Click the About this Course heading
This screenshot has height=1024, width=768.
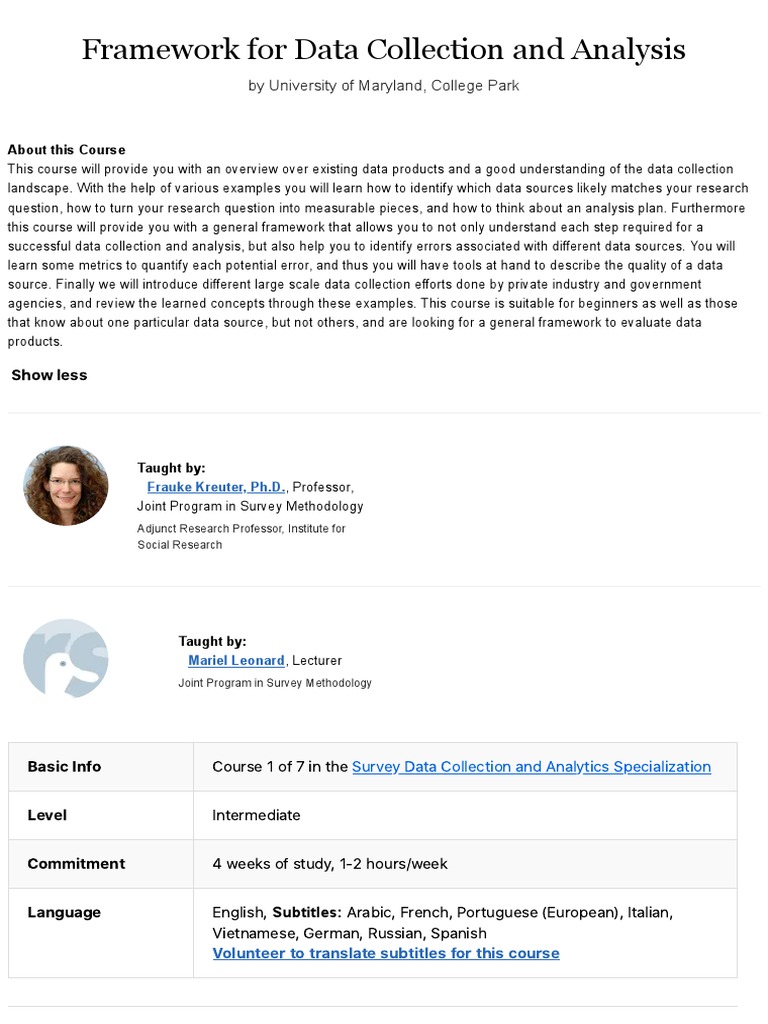(x=67, y=150)
